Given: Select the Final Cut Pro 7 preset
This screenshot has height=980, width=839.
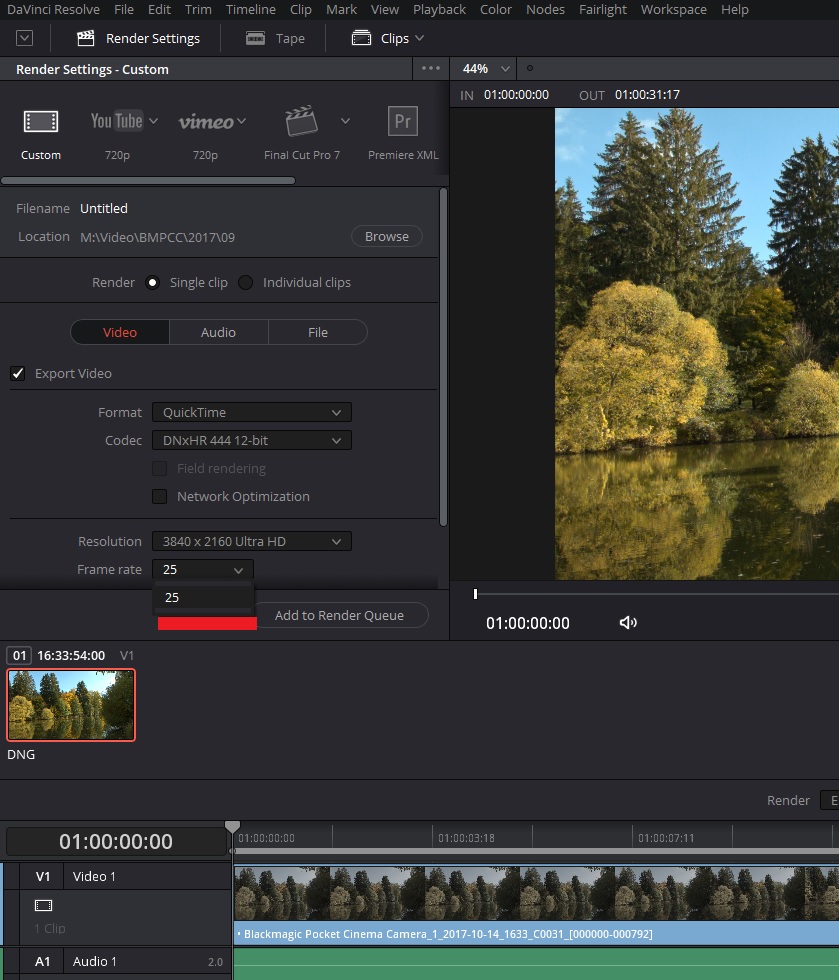Looking at the screenshot, I should (302, 122).
